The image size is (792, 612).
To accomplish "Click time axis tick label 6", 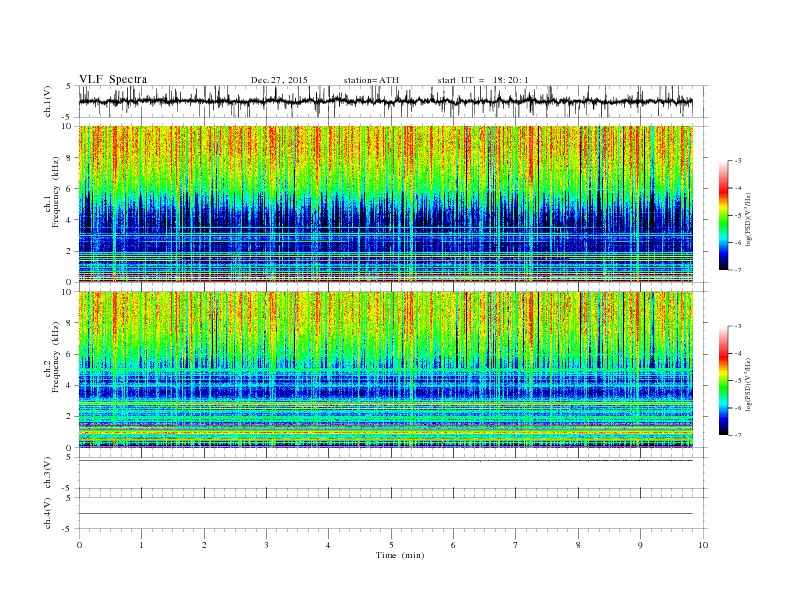I will click(x=453, y=545).
